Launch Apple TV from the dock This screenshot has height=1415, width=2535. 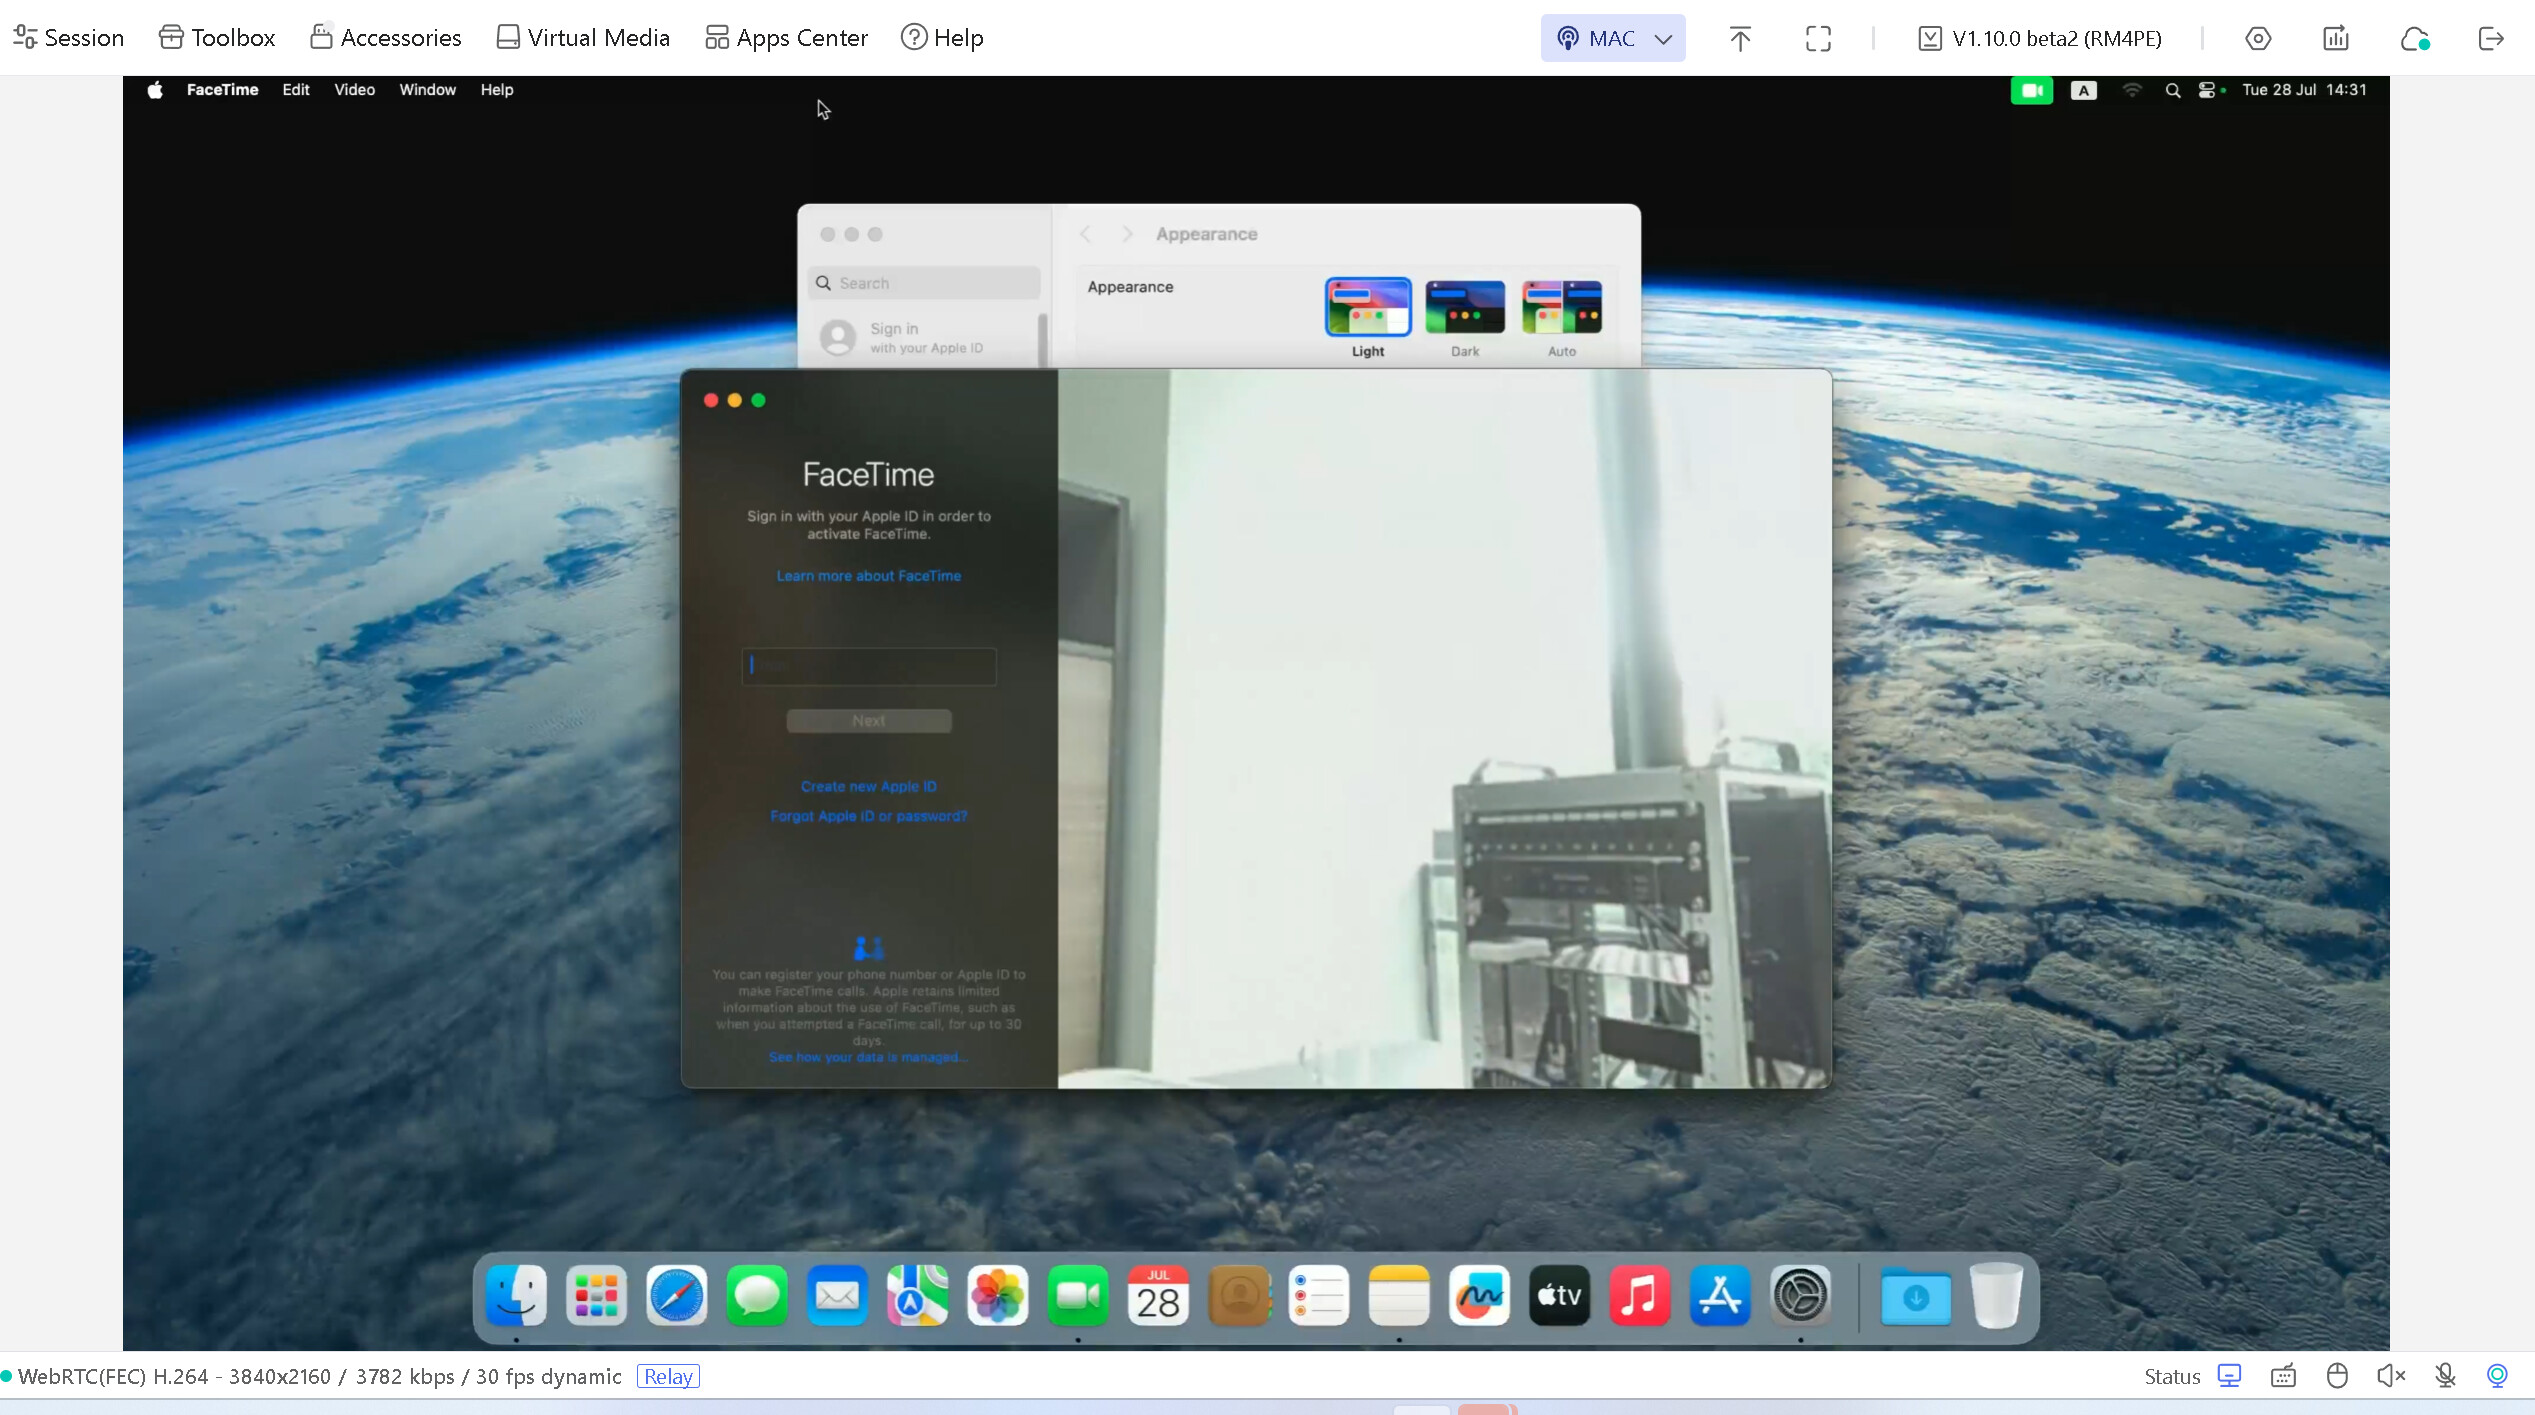point(1560,1296)
